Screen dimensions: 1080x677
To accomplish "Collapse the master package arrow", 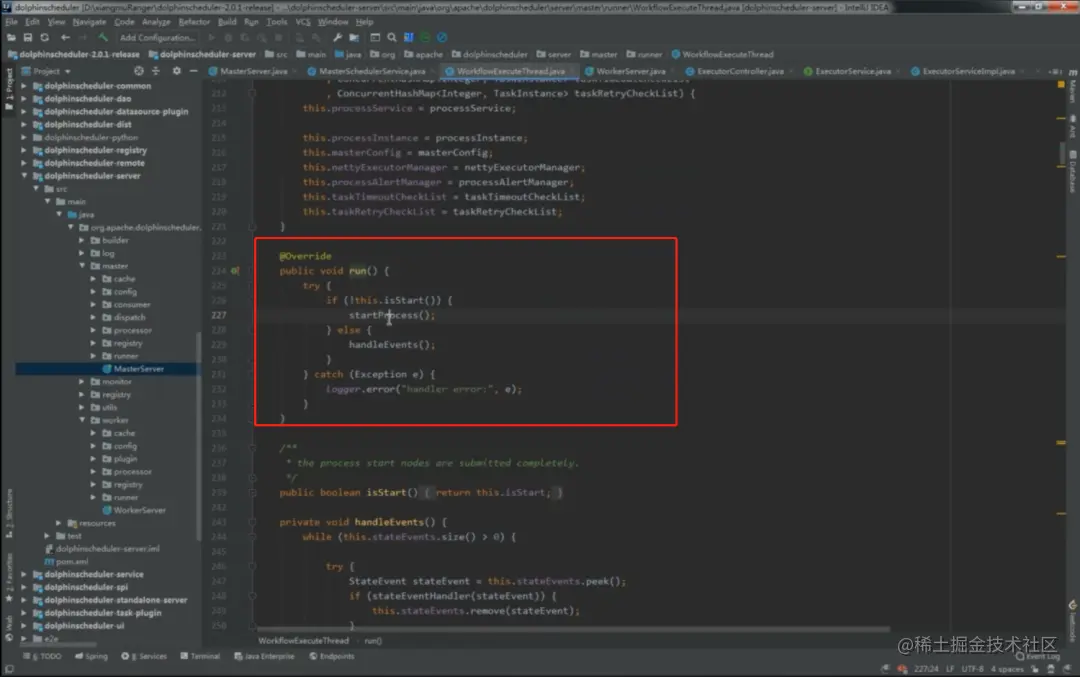I will tap(82, 266).
